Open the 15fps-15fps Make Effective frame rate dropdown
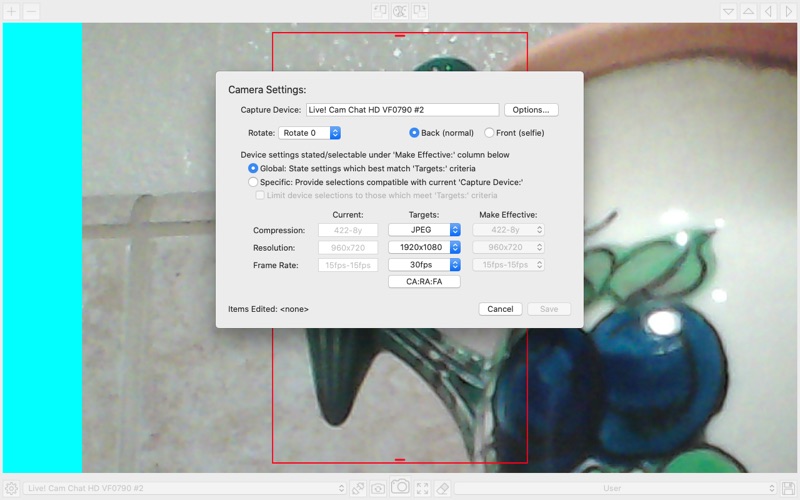 pos(508,264)
